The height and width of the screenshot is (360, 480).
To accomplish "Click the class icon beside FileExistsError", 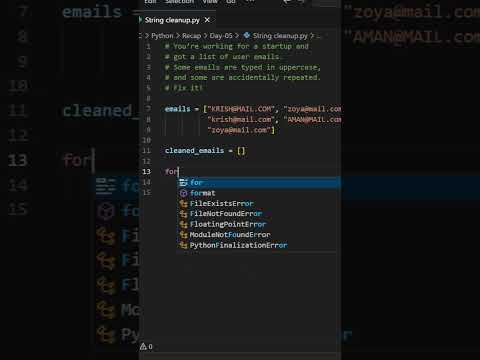I will coord(183,203).
